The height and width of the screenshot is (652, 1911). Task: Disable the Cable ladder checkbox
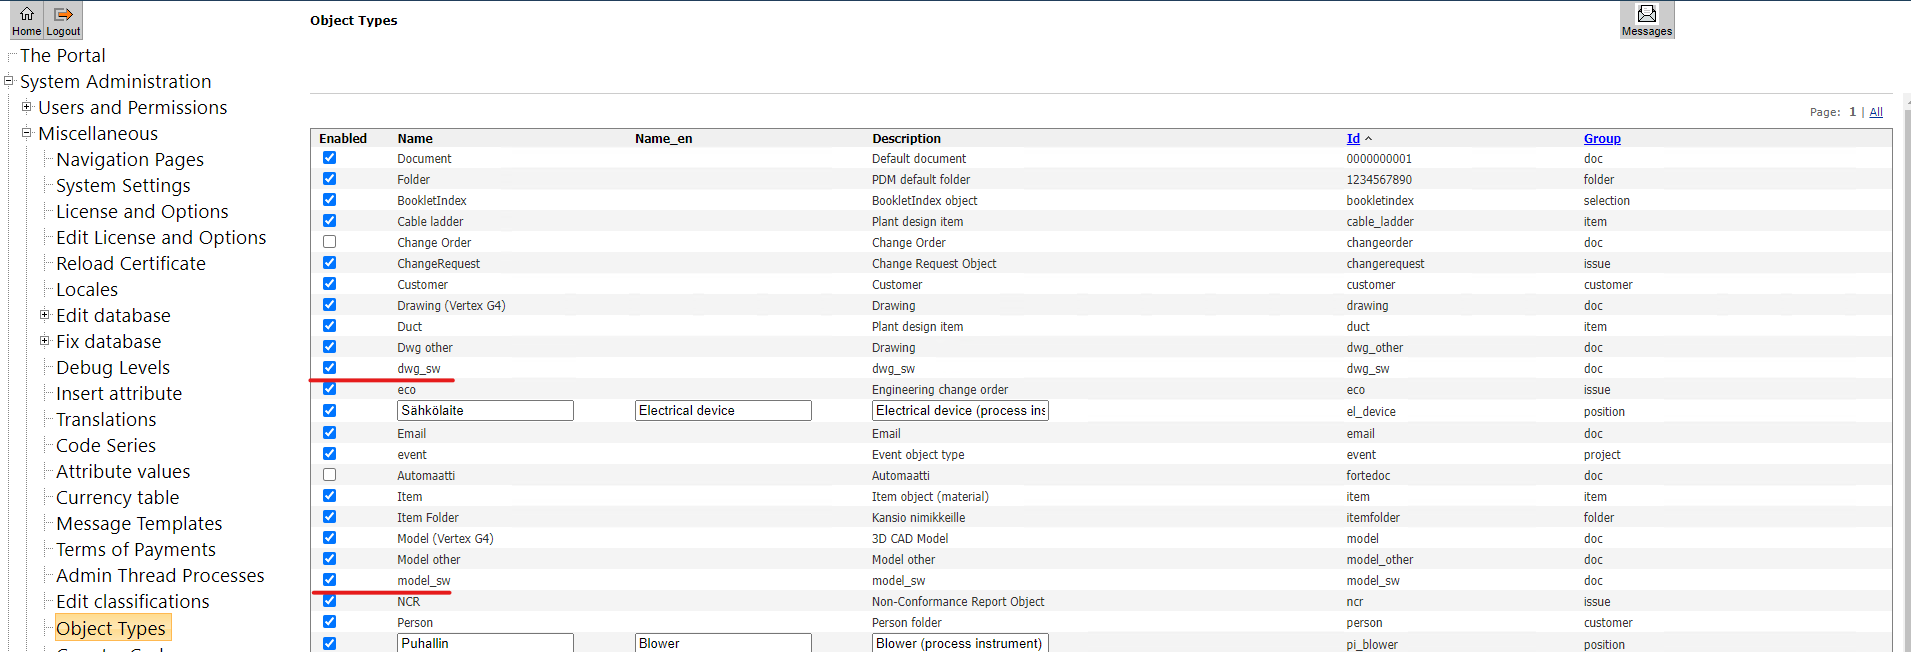pyautogui.click(x=329, y=221)
